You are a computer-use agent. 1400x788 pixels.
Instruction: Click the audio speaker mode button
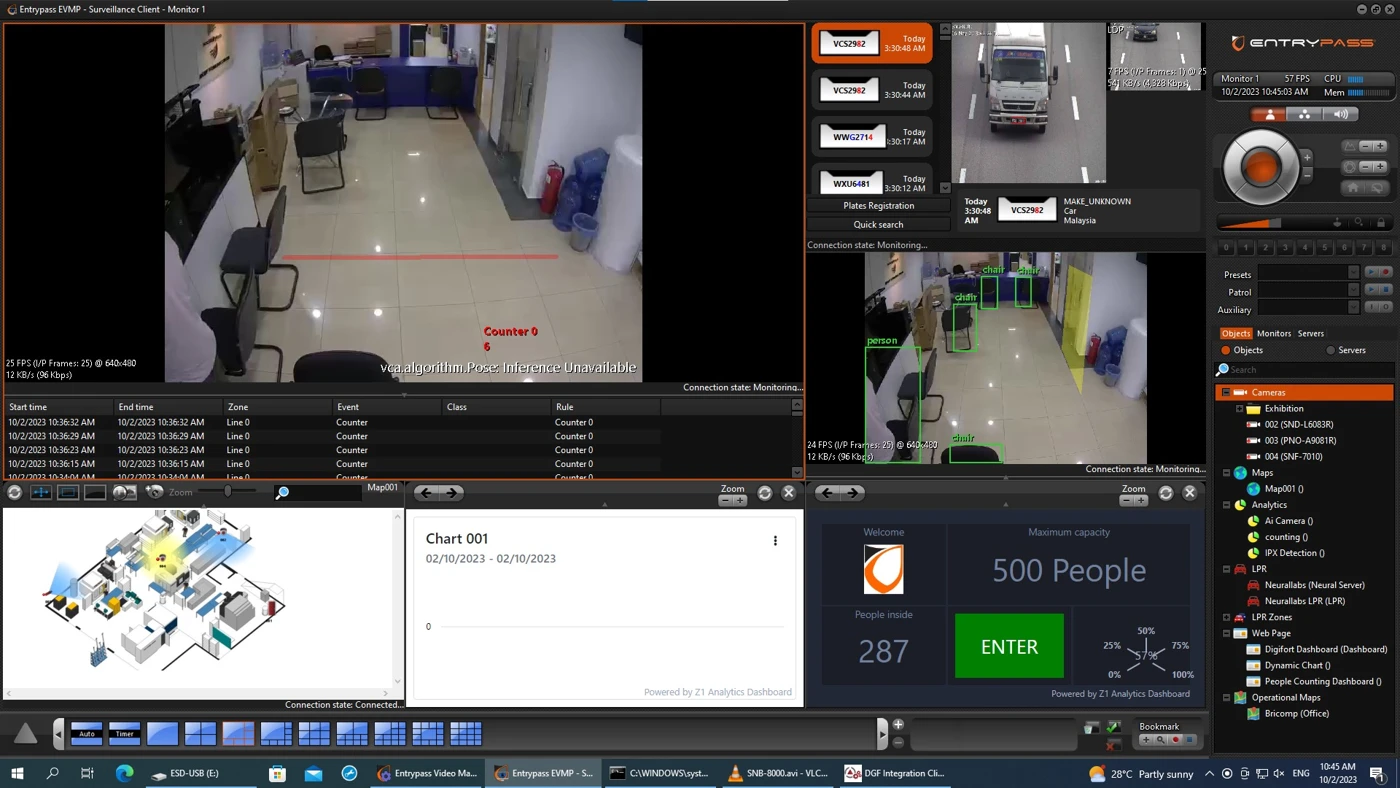(x=1341, y=115)
